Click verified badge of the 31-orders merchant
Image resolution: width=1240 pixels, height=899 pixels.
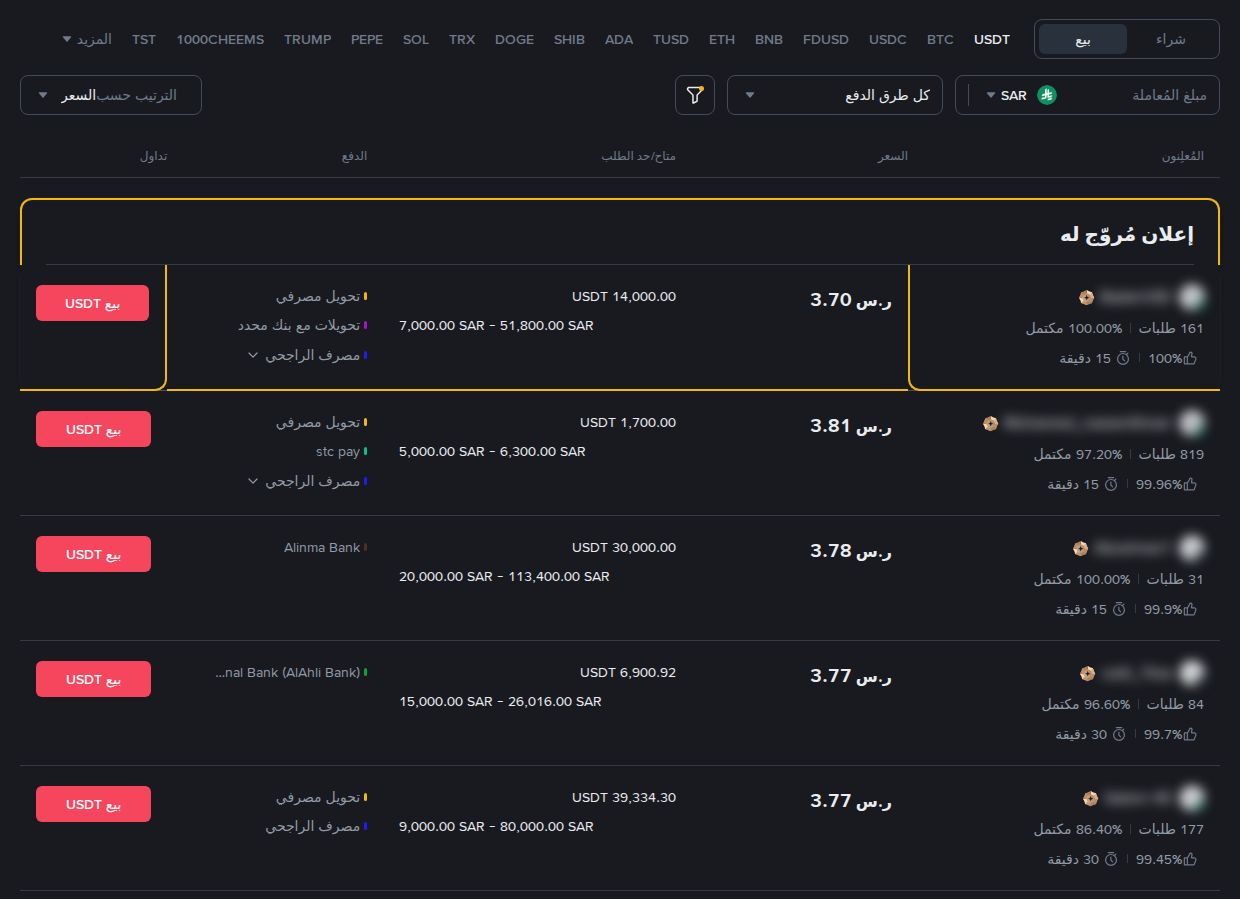(x=1080, y=548)
